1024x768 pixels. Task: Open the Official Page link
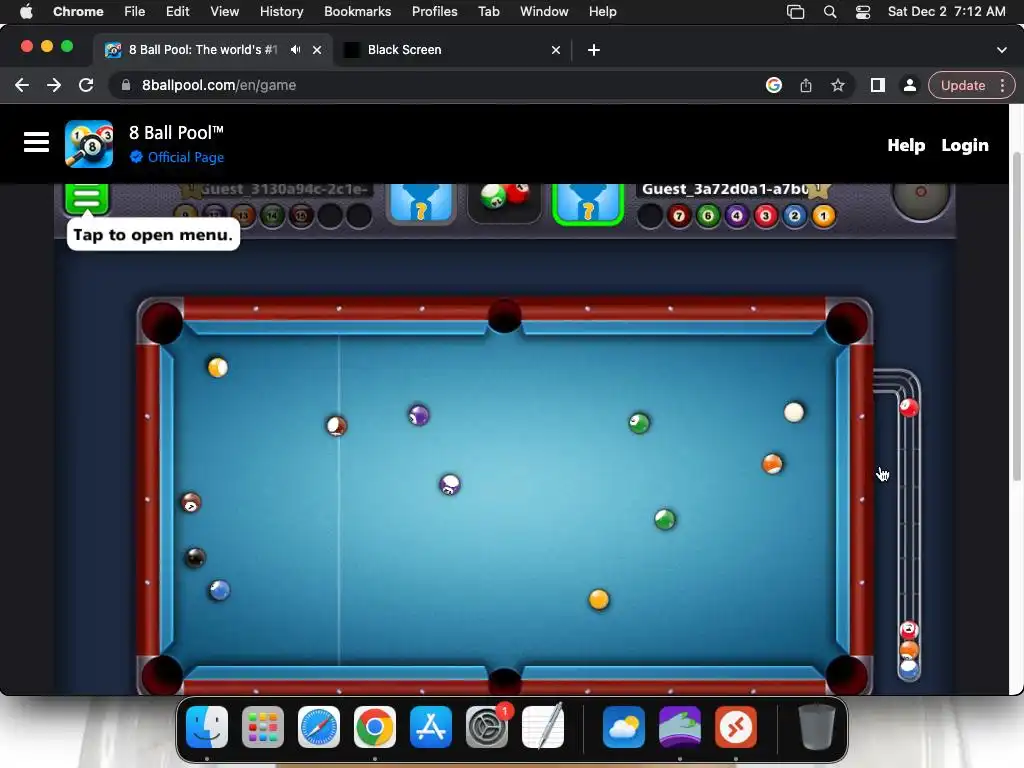point(177,157)
